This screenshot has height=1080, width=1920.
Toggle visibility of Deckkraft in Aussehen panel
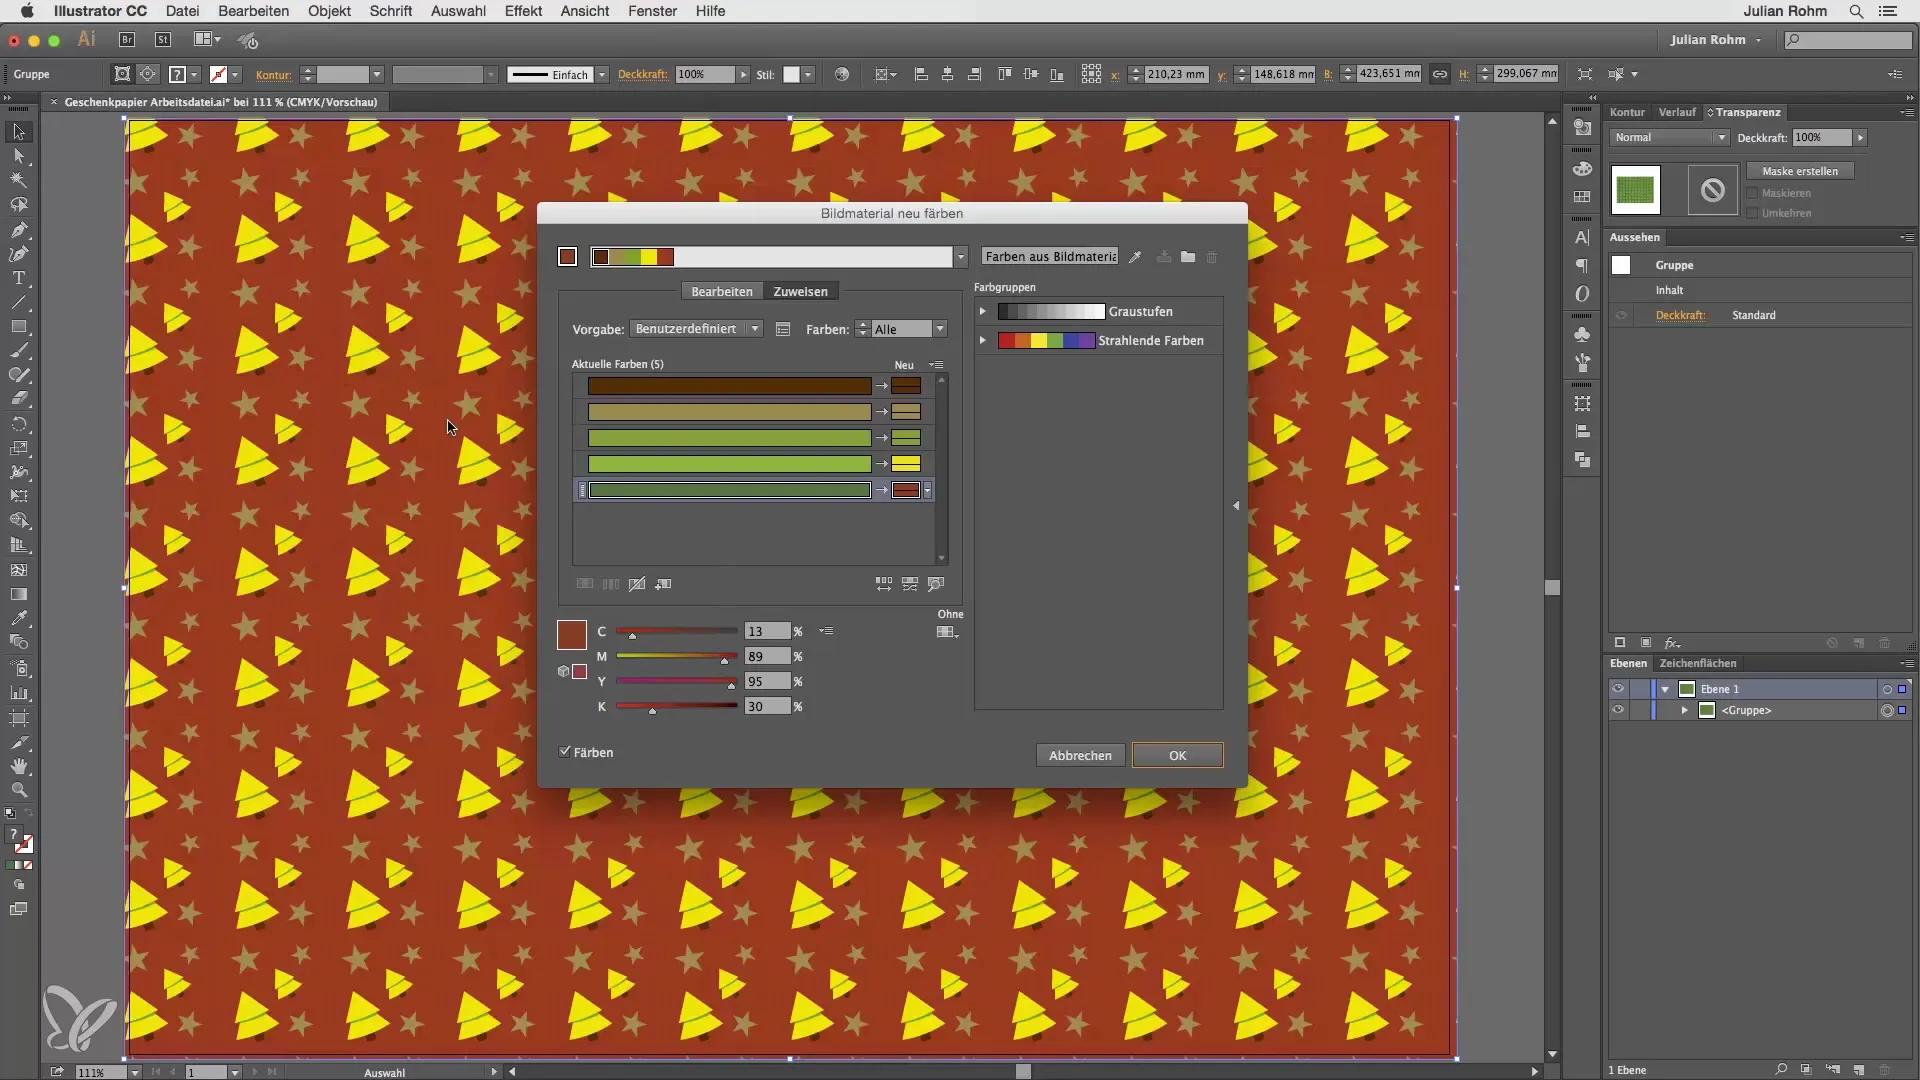1621,315
